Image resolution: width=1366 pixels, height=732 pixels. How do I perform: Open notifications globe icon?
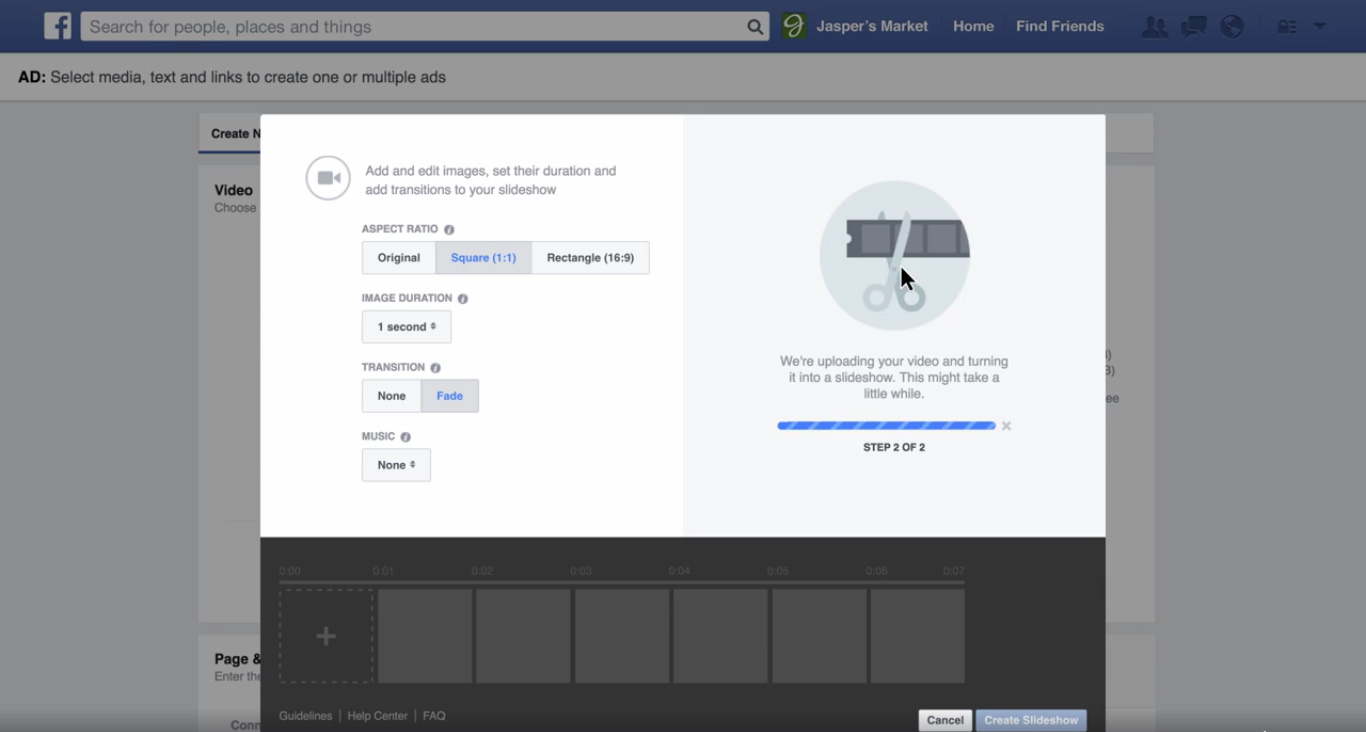pos(1232,27)
